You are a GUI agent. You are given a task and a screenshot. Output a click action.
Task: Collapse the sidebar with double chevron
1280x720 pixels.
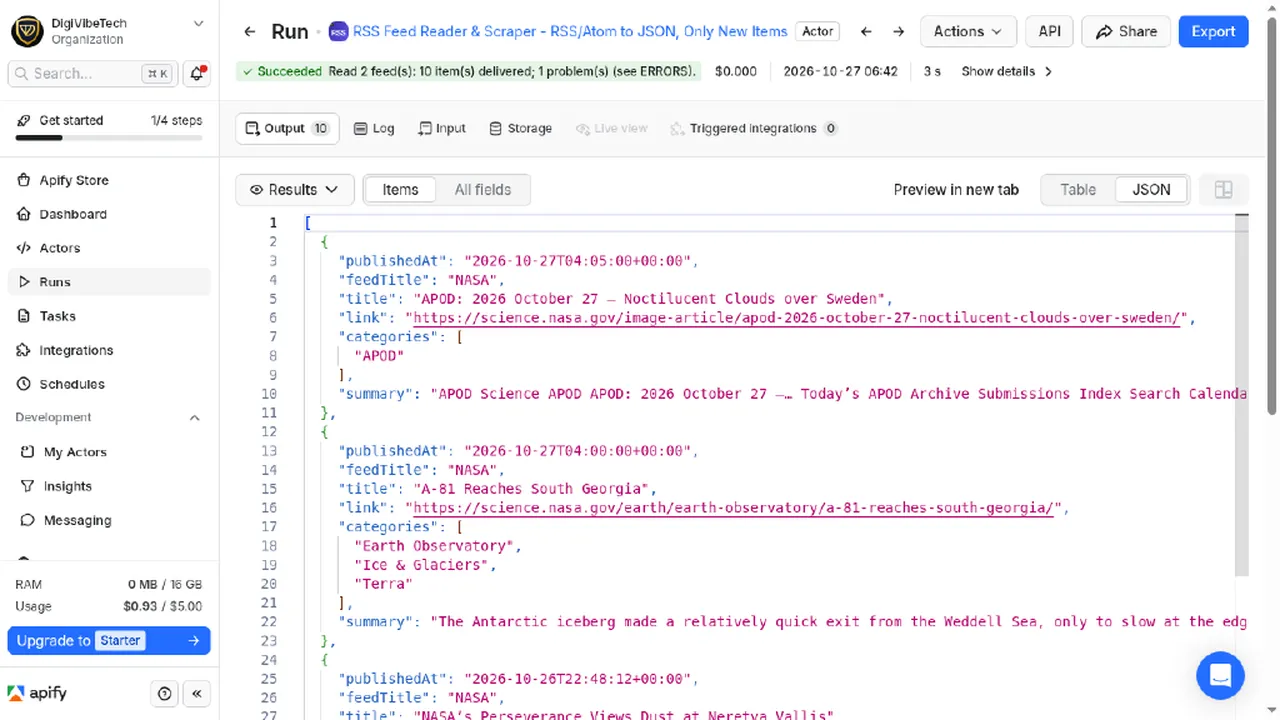pyautogui.click(x=197, y=693)
